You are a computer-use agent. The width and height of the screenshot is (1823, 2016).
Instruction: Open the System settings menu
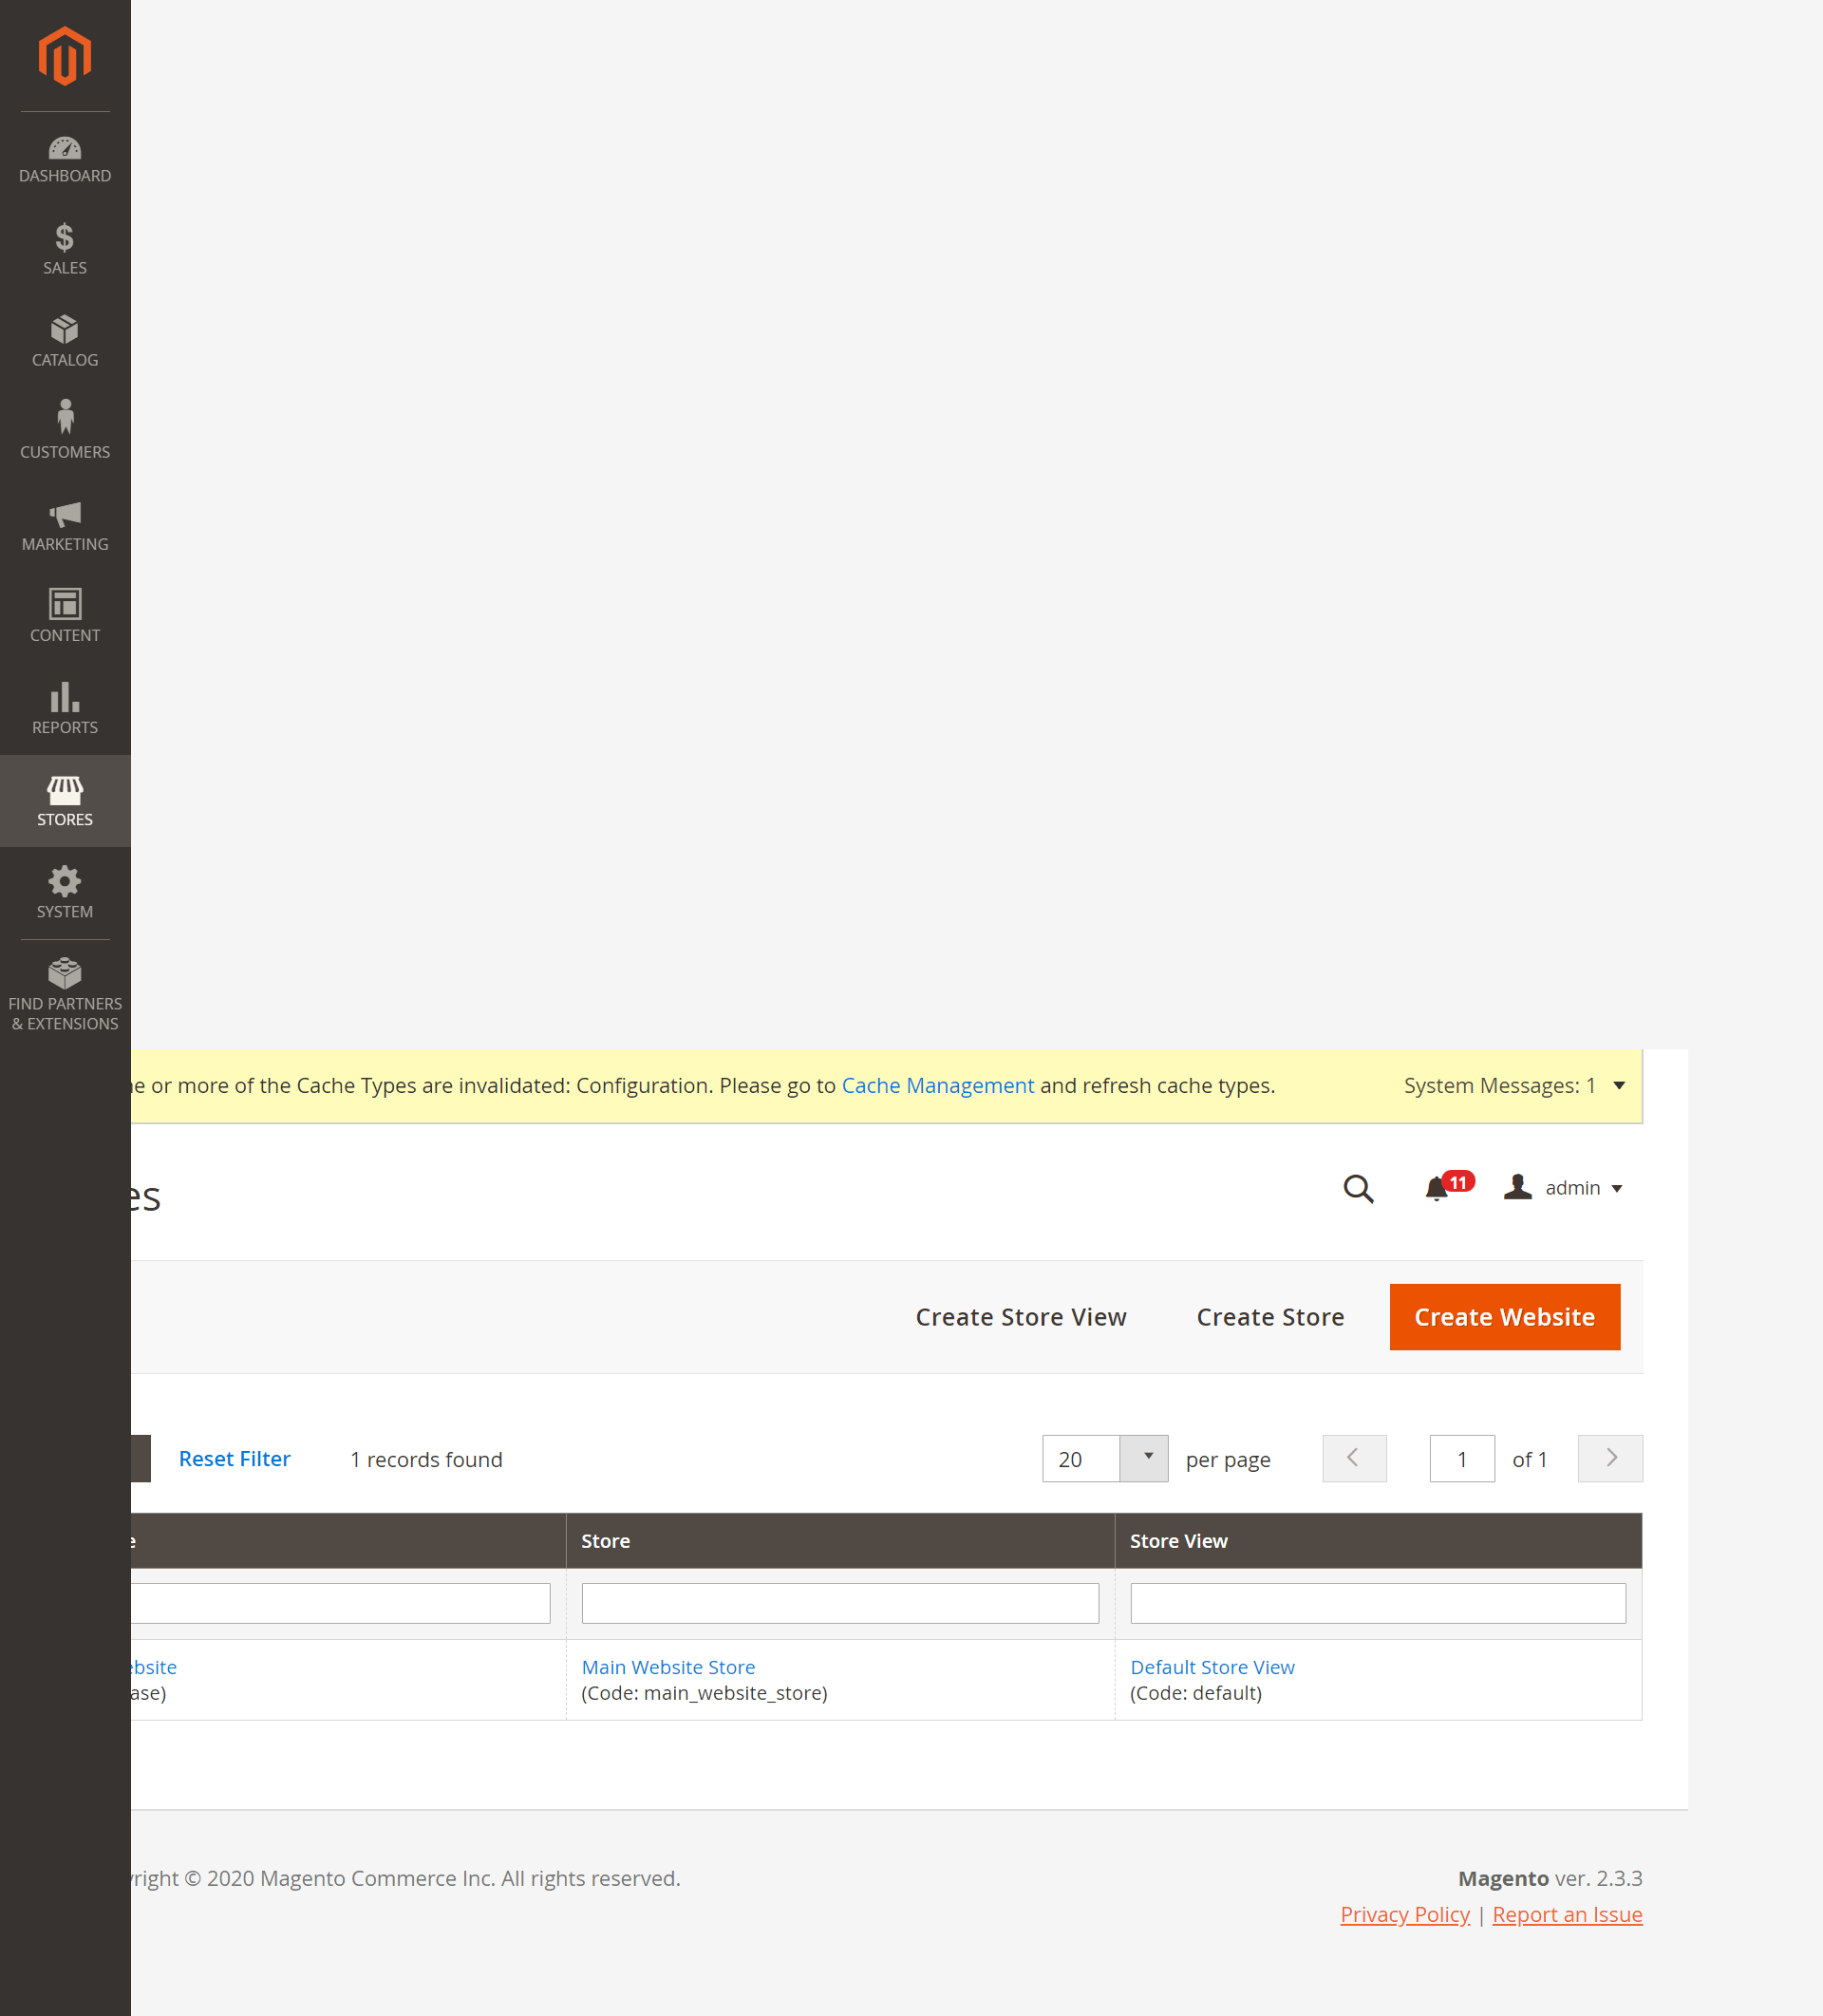point(64,892)
